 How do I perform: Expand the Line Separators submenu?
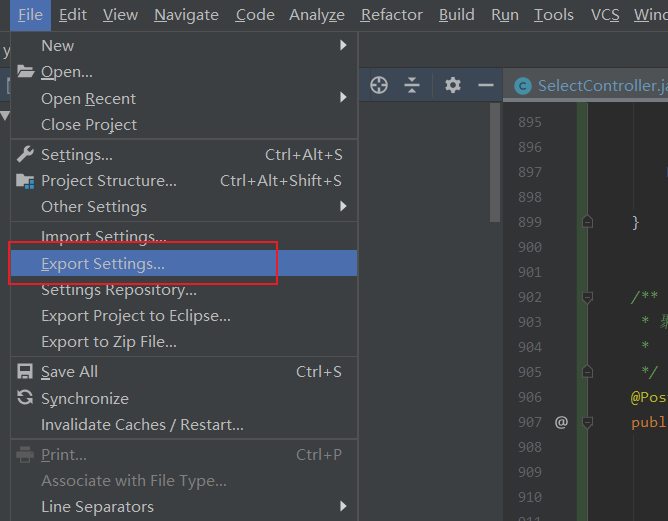tap(343, 507)
